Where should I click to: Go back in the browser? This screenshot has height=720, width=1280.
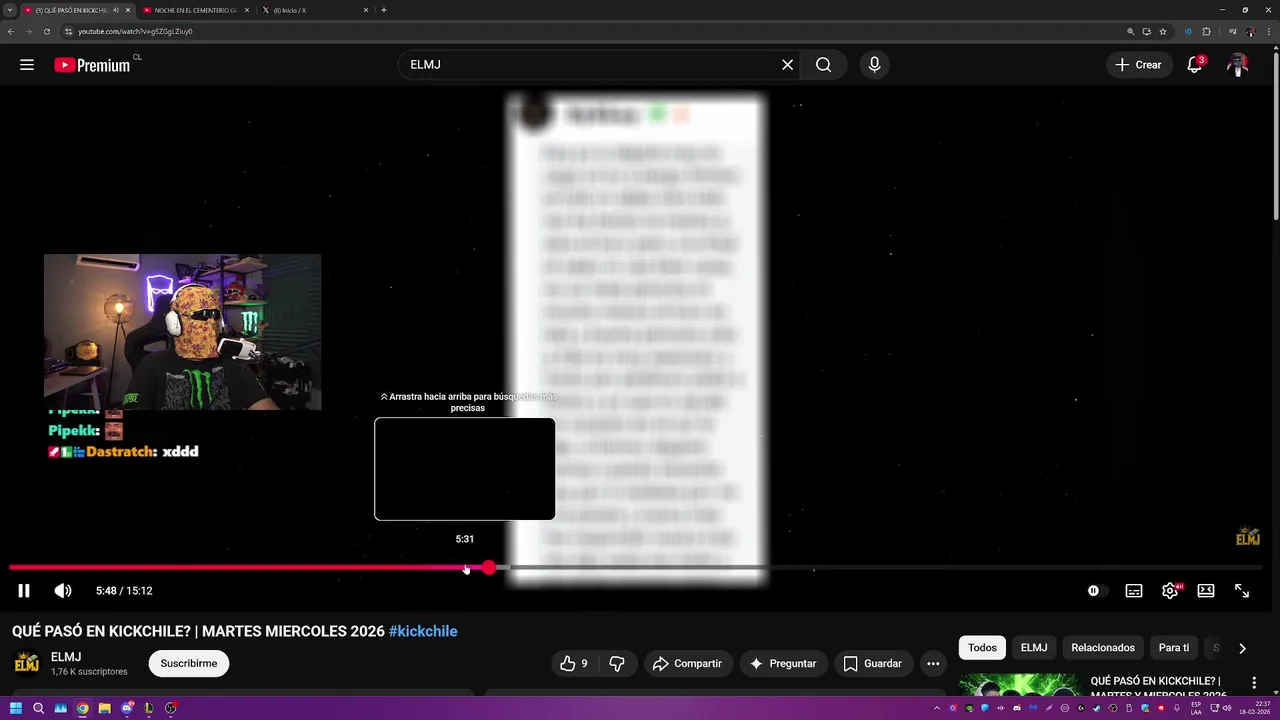pyautogui.click(x=10, y=31)
